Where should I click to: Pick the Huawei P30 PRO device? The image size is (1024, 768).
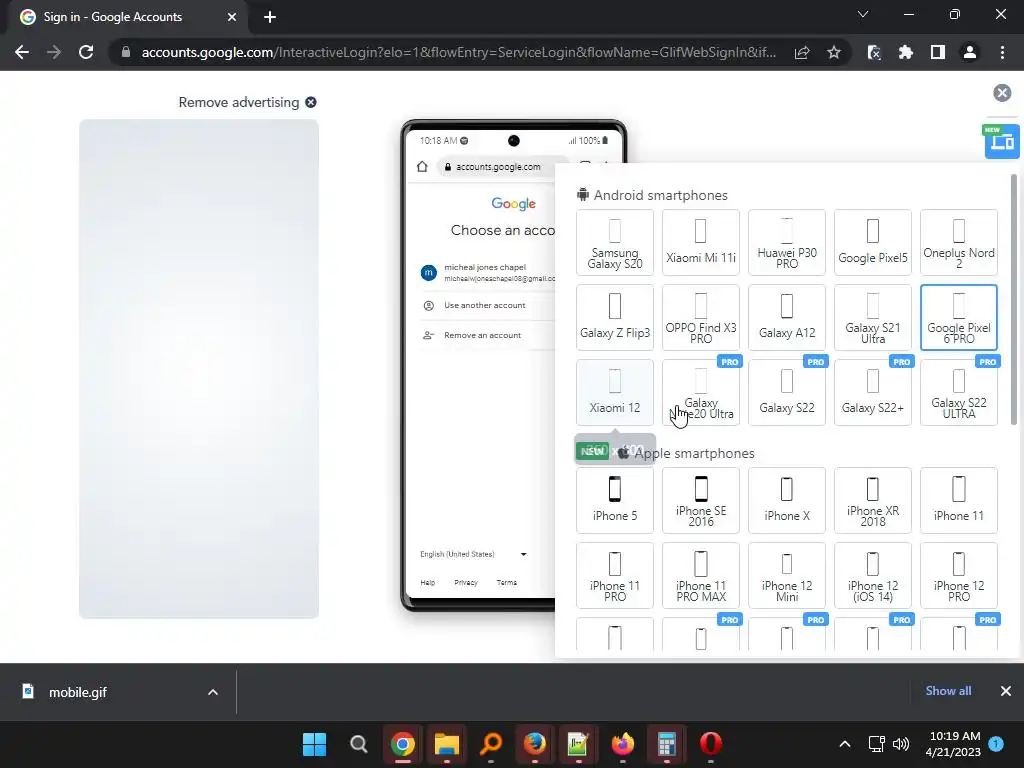coord(787,242)
